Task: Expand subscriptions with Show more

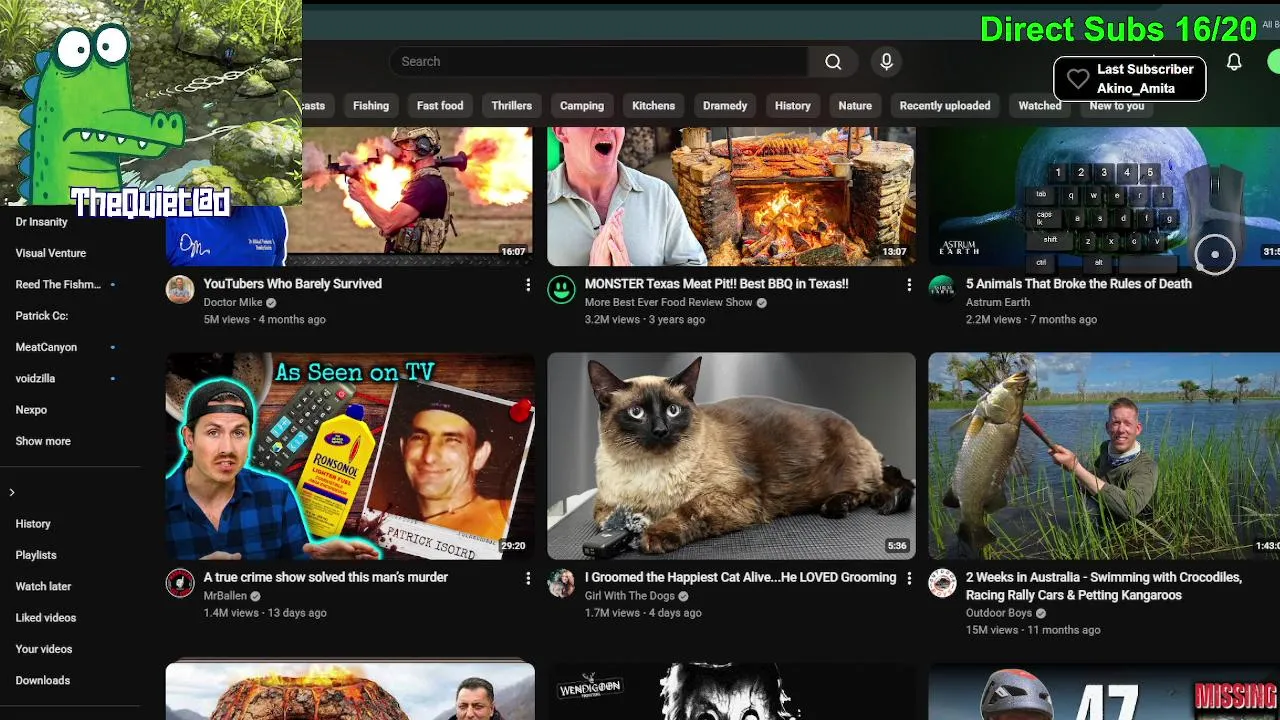Action: point(43,441)
